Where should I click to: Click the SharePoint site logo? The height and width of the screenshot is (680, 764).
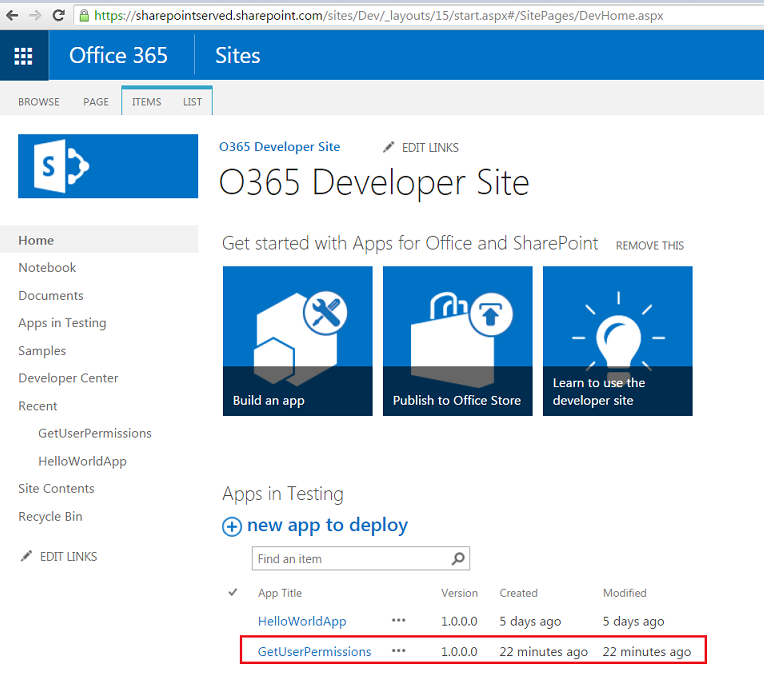tap(108, 166)
